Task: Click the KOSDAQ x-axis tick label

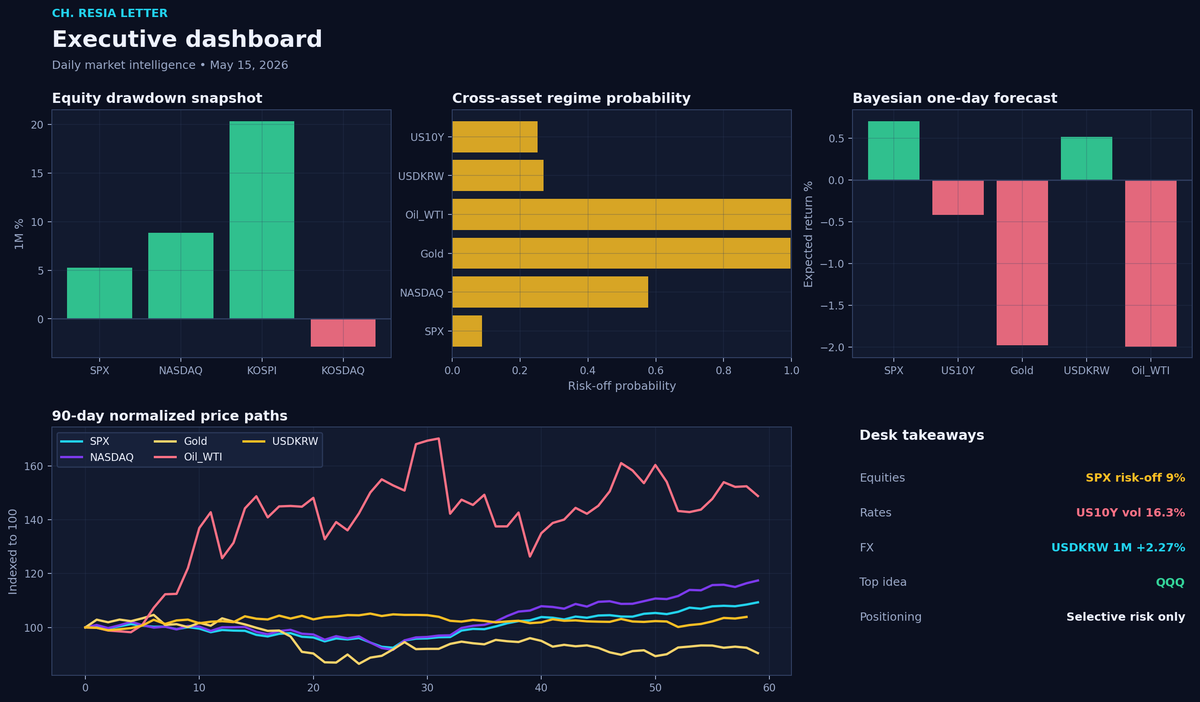Action: pyautogui.click(x=343, y=370)
